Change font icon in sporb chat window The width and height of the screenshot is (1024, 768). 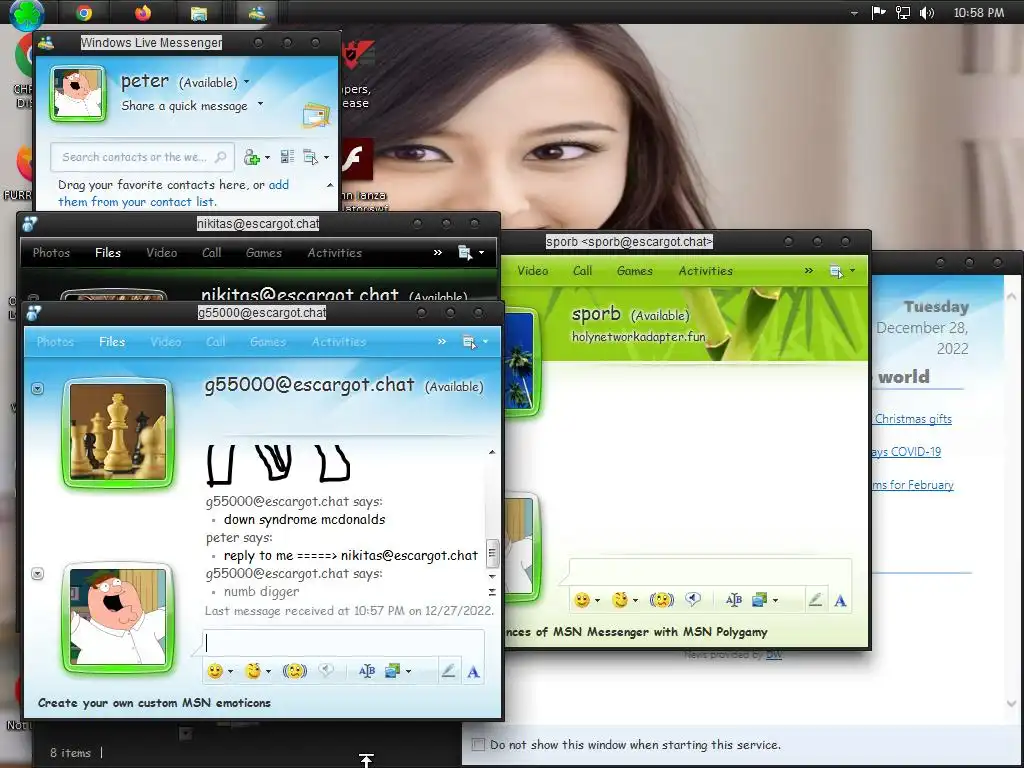tap(733, 600)
